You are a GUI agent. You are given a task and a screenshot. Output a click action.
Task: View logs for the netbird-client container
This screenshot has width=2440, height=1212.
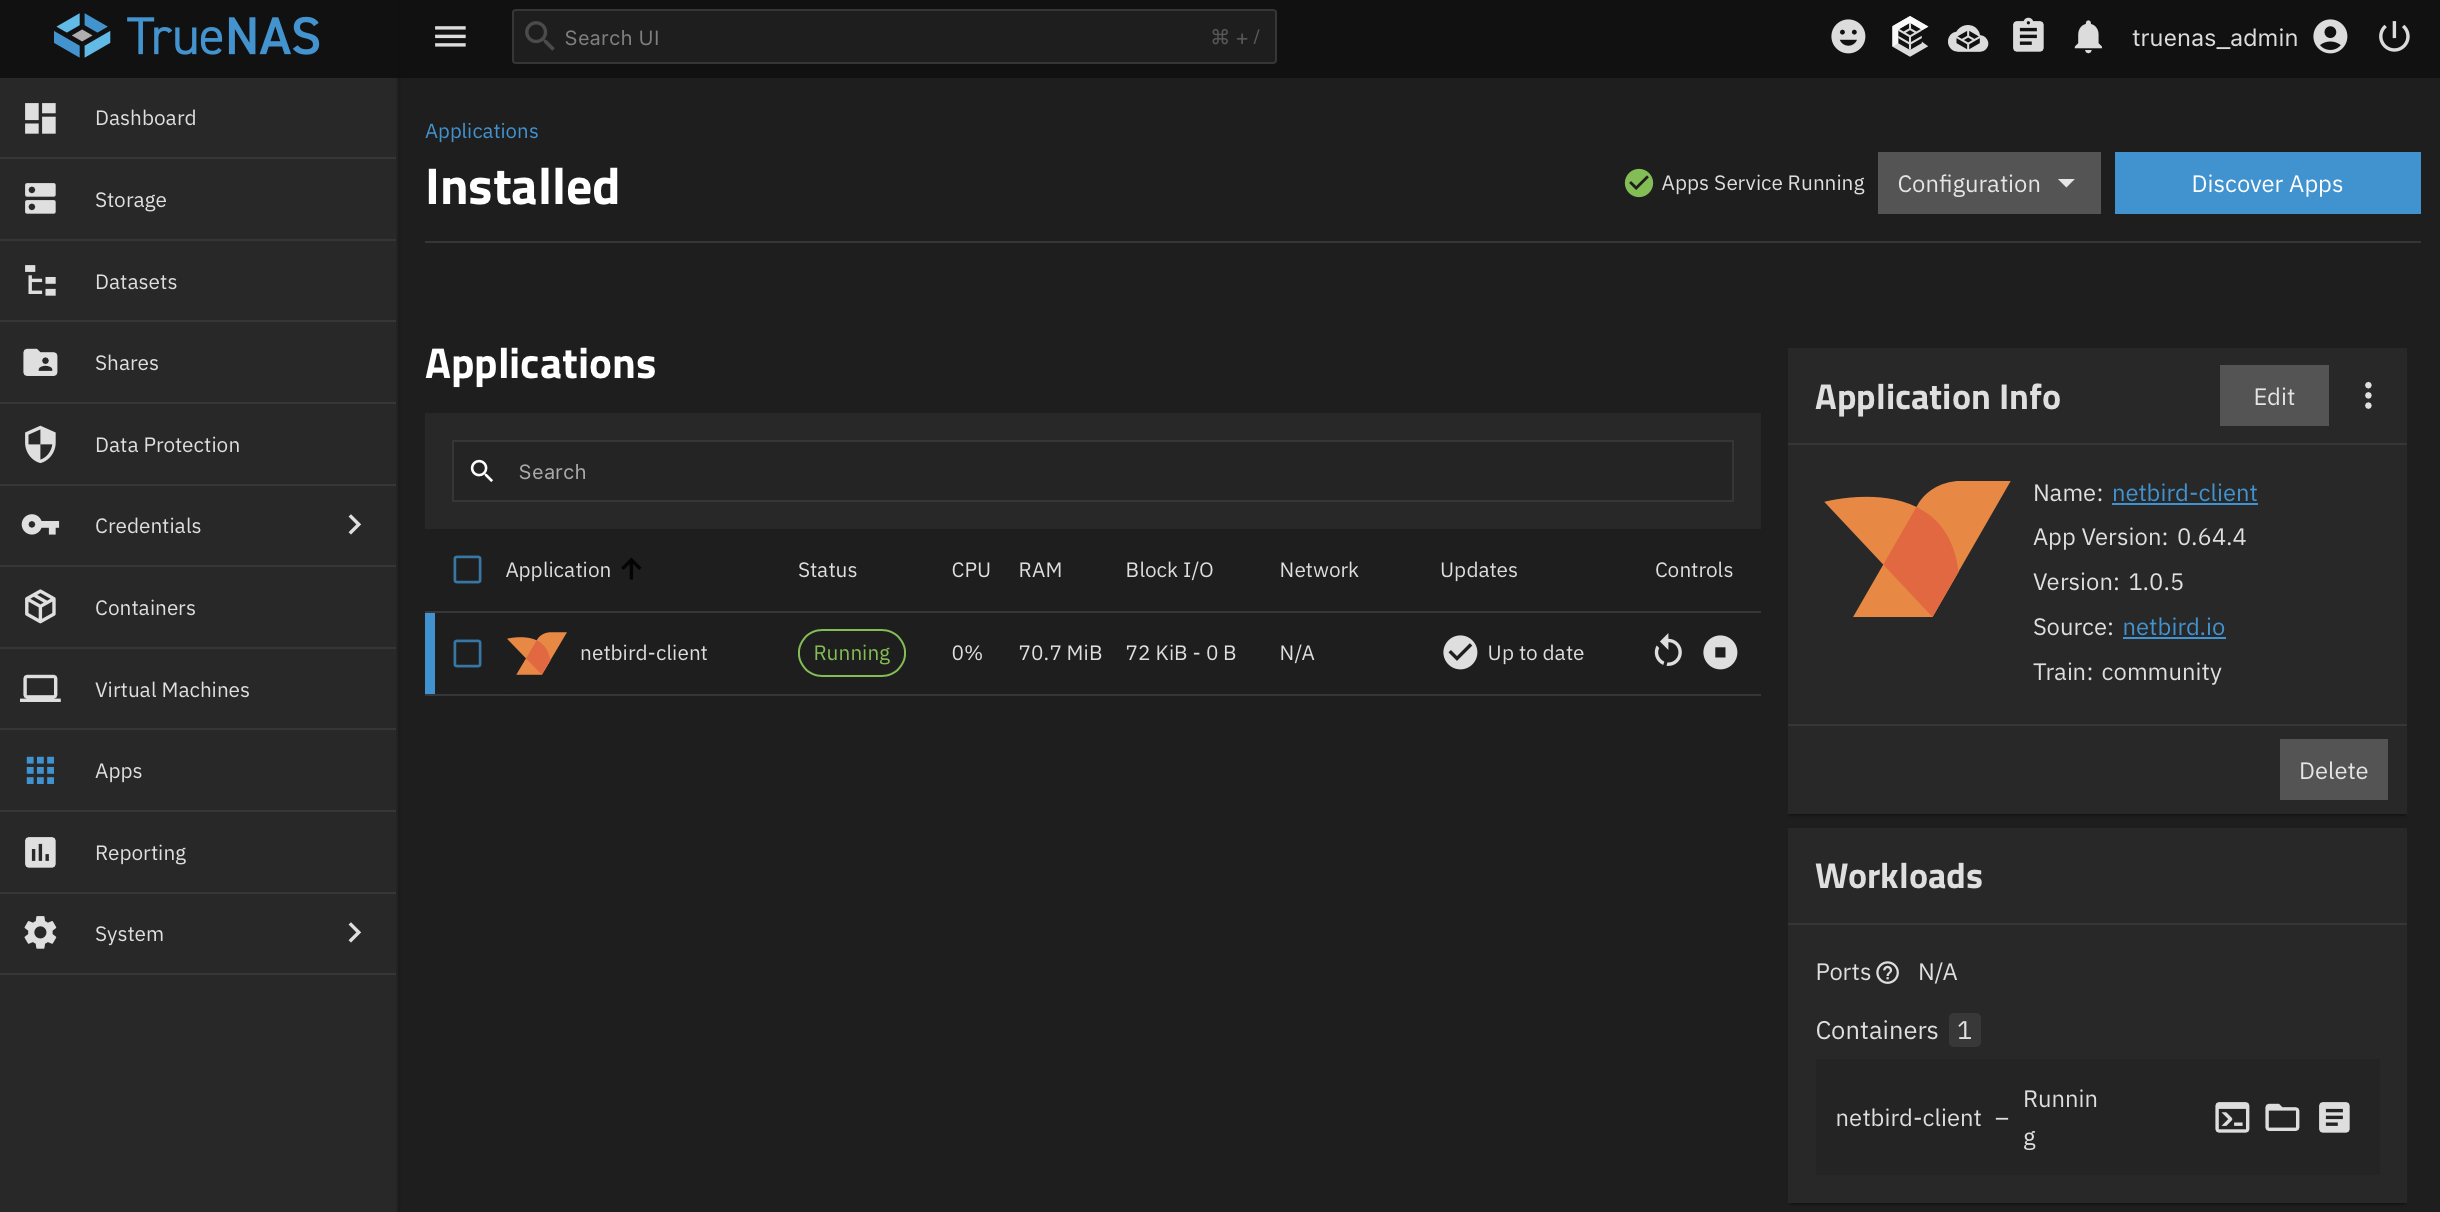(x=2334, y=1117)
